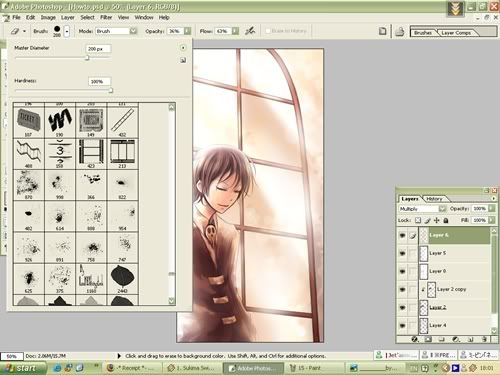Switch to the History tab
This screenshot has height=375, width=500.
434,199
